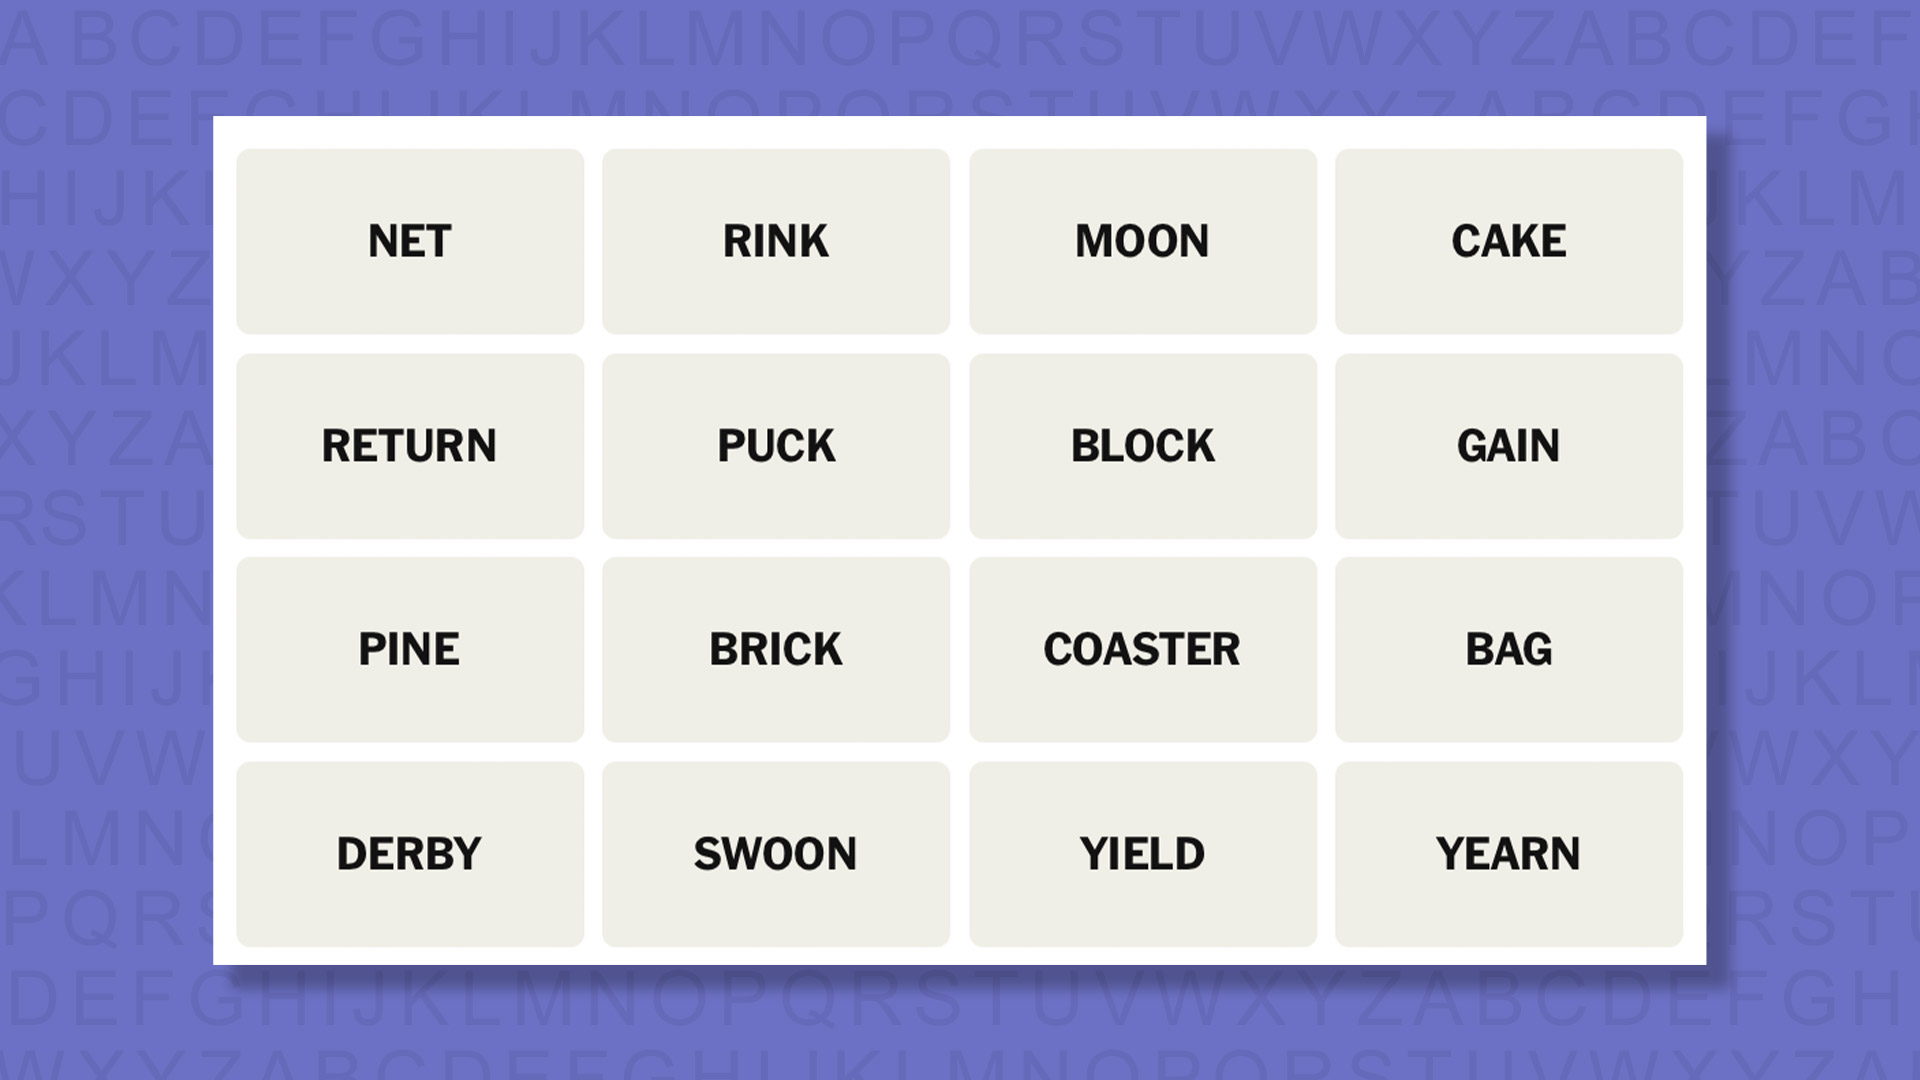The image size is (1920, 1080).
Task: Click the white puzzle board area
Action: pos(960,135)
